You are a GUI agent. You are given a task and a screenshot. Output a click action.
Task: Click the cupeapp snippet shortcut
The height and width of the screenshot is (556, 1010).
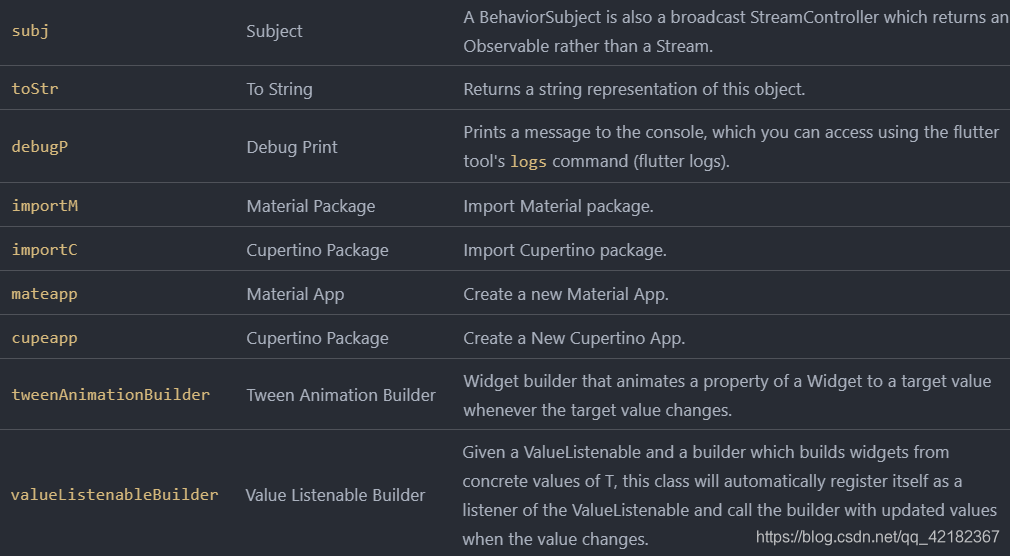point(44,338)
